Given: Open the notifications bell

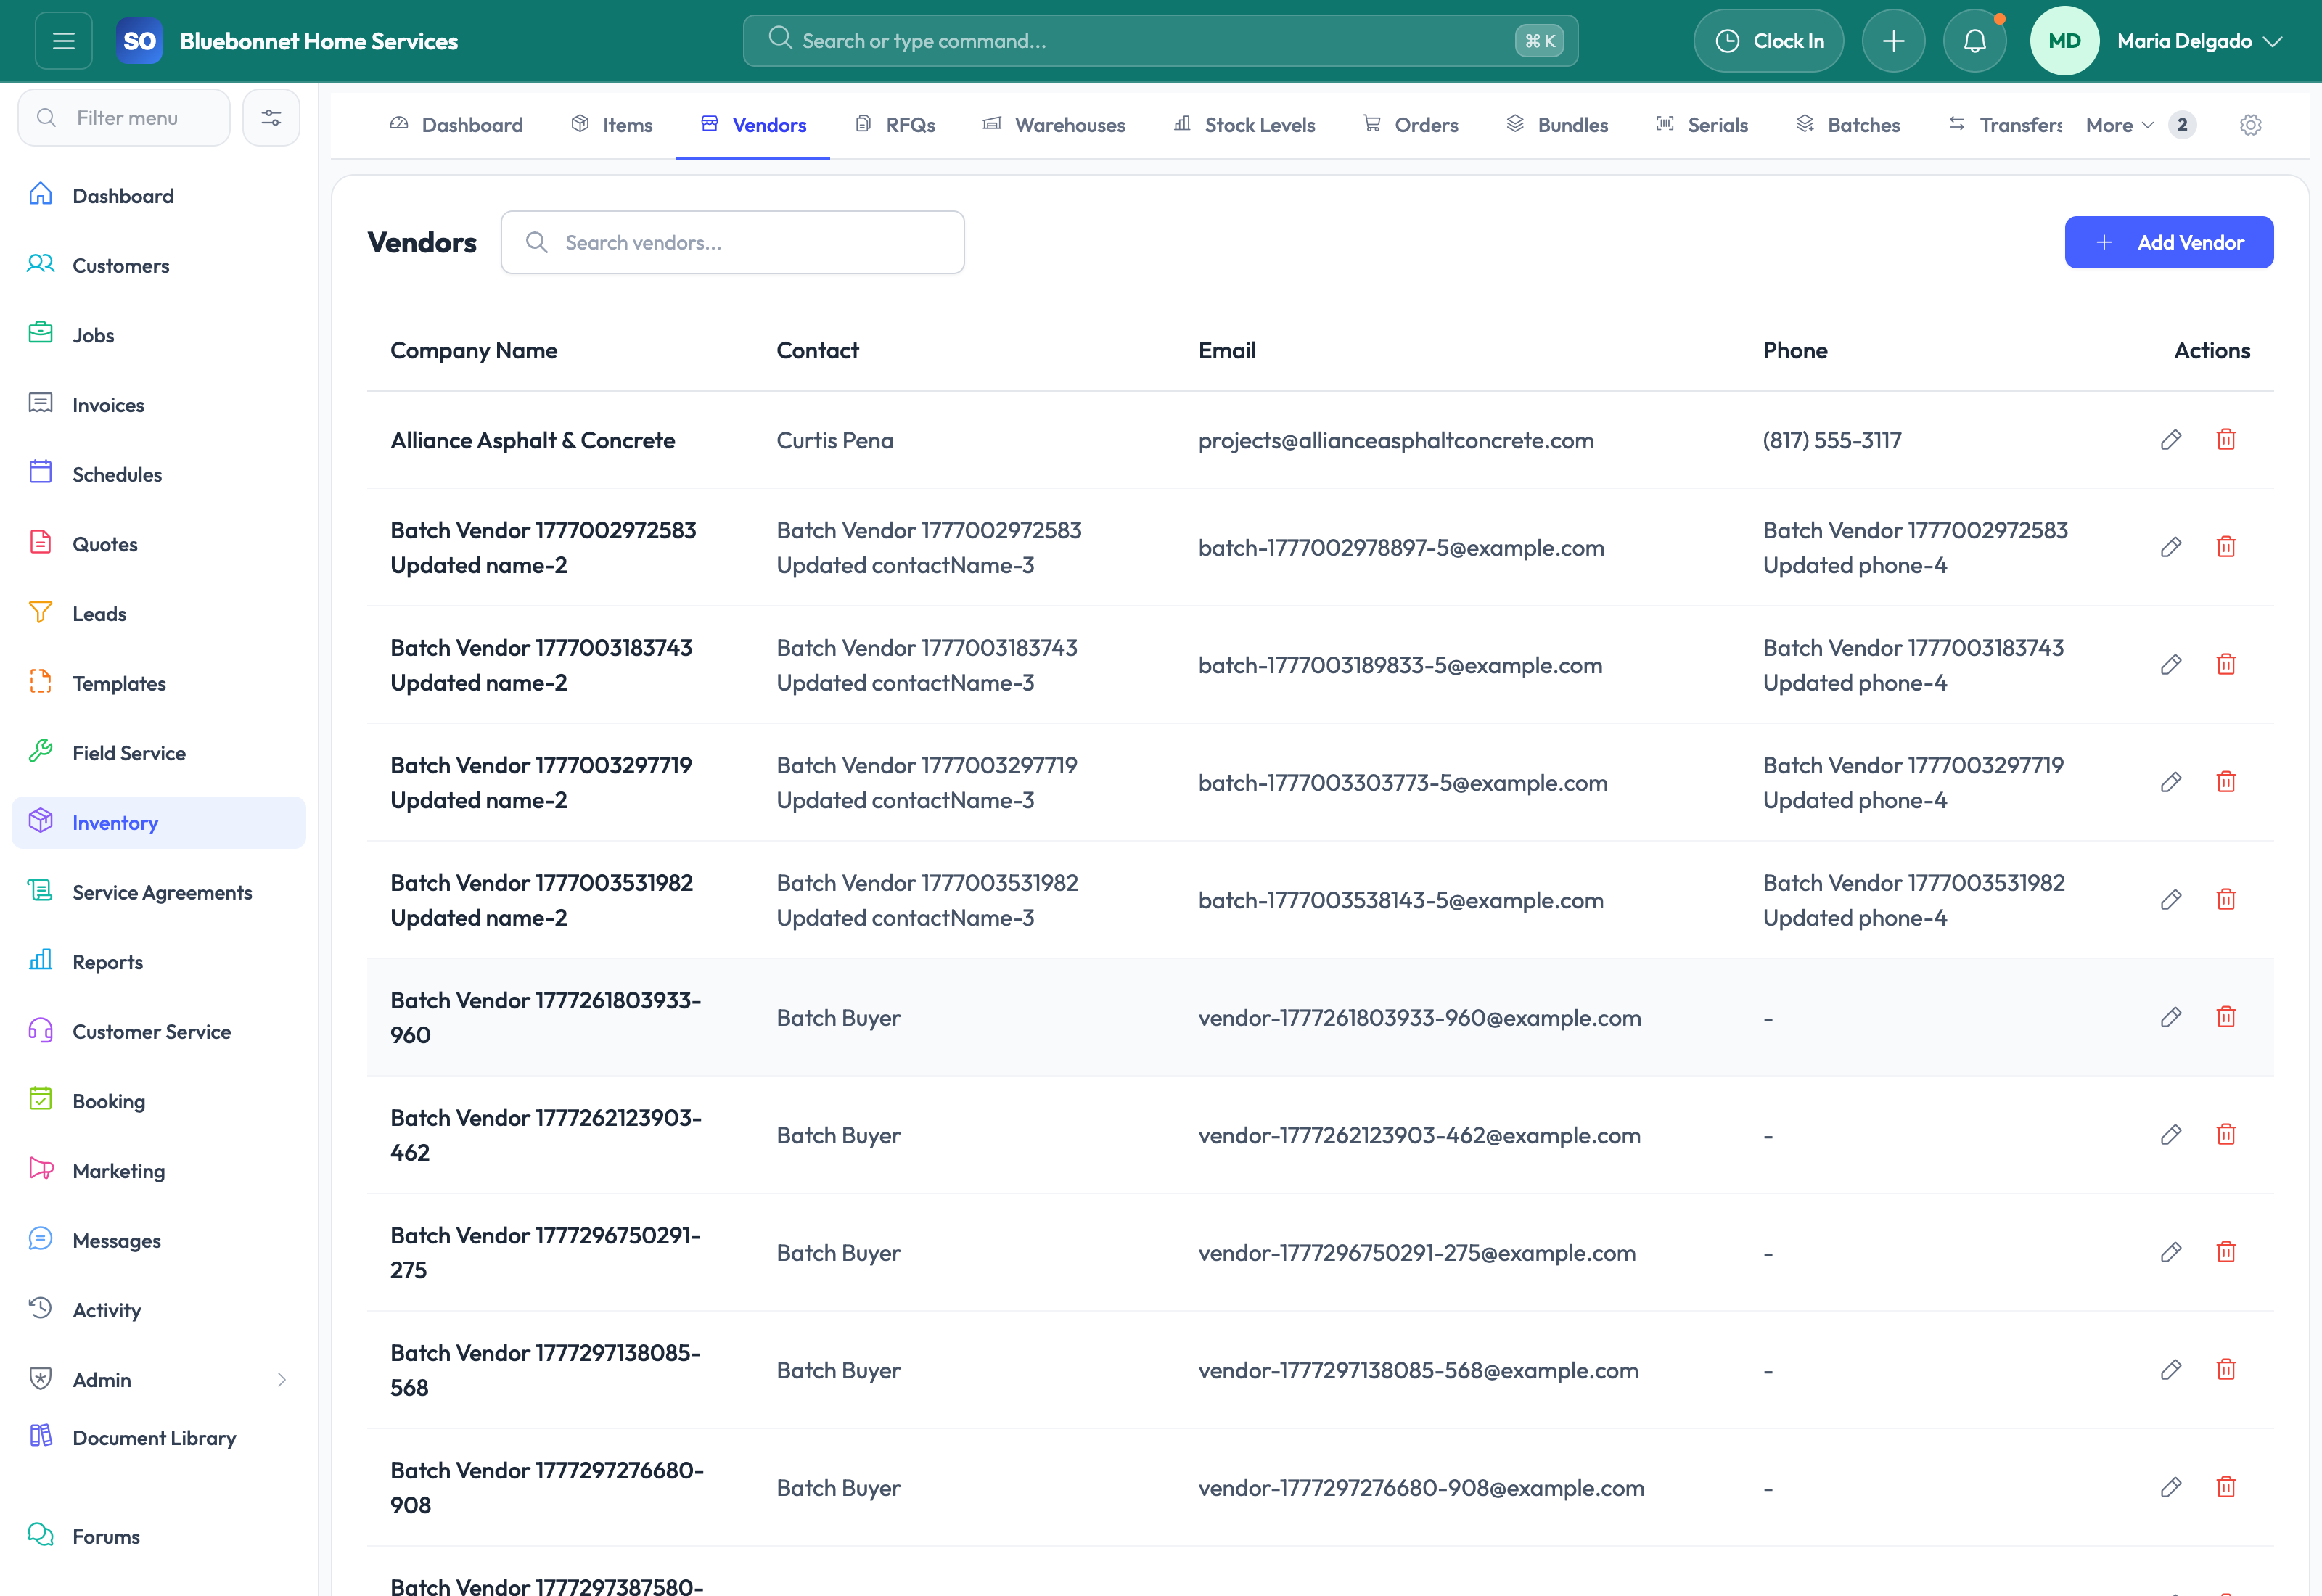Looking at the screenshot, I should tap(1974, 41).
